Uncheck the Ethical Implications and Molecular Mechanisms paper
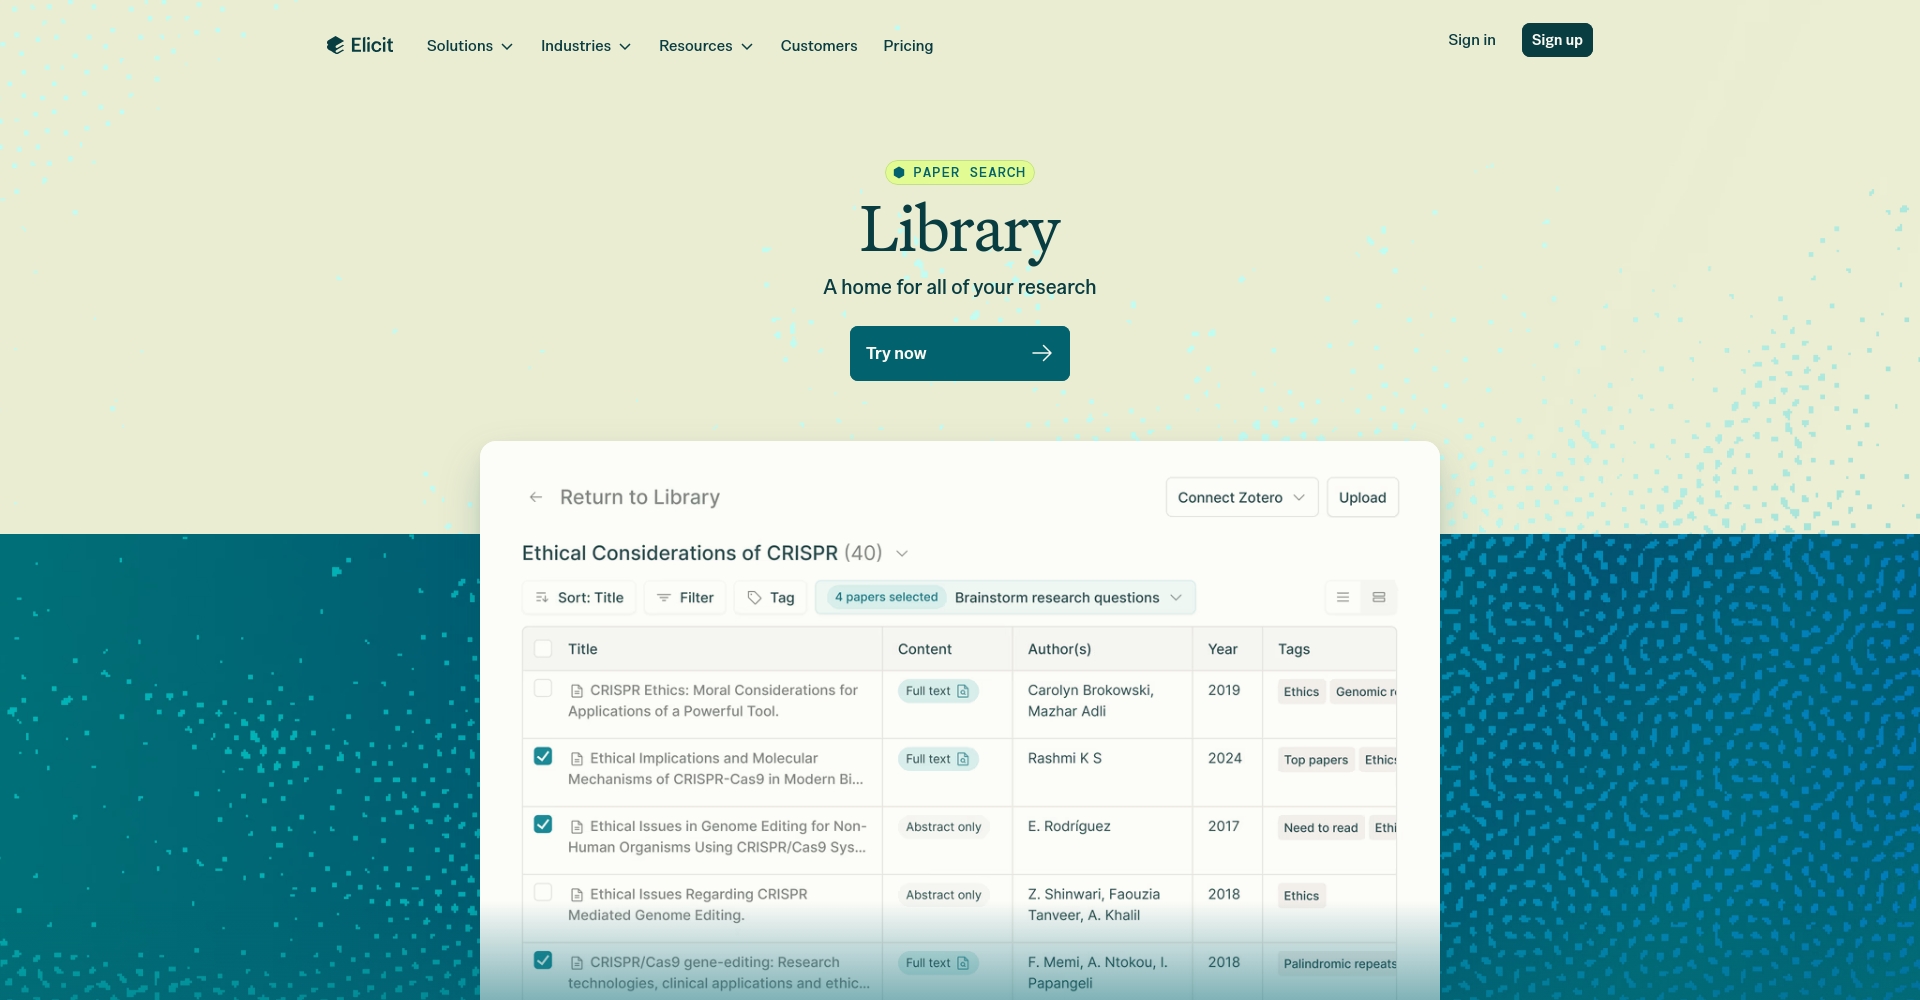The height and width of the screenshot is (1000, 1920). tap(543, 756)
